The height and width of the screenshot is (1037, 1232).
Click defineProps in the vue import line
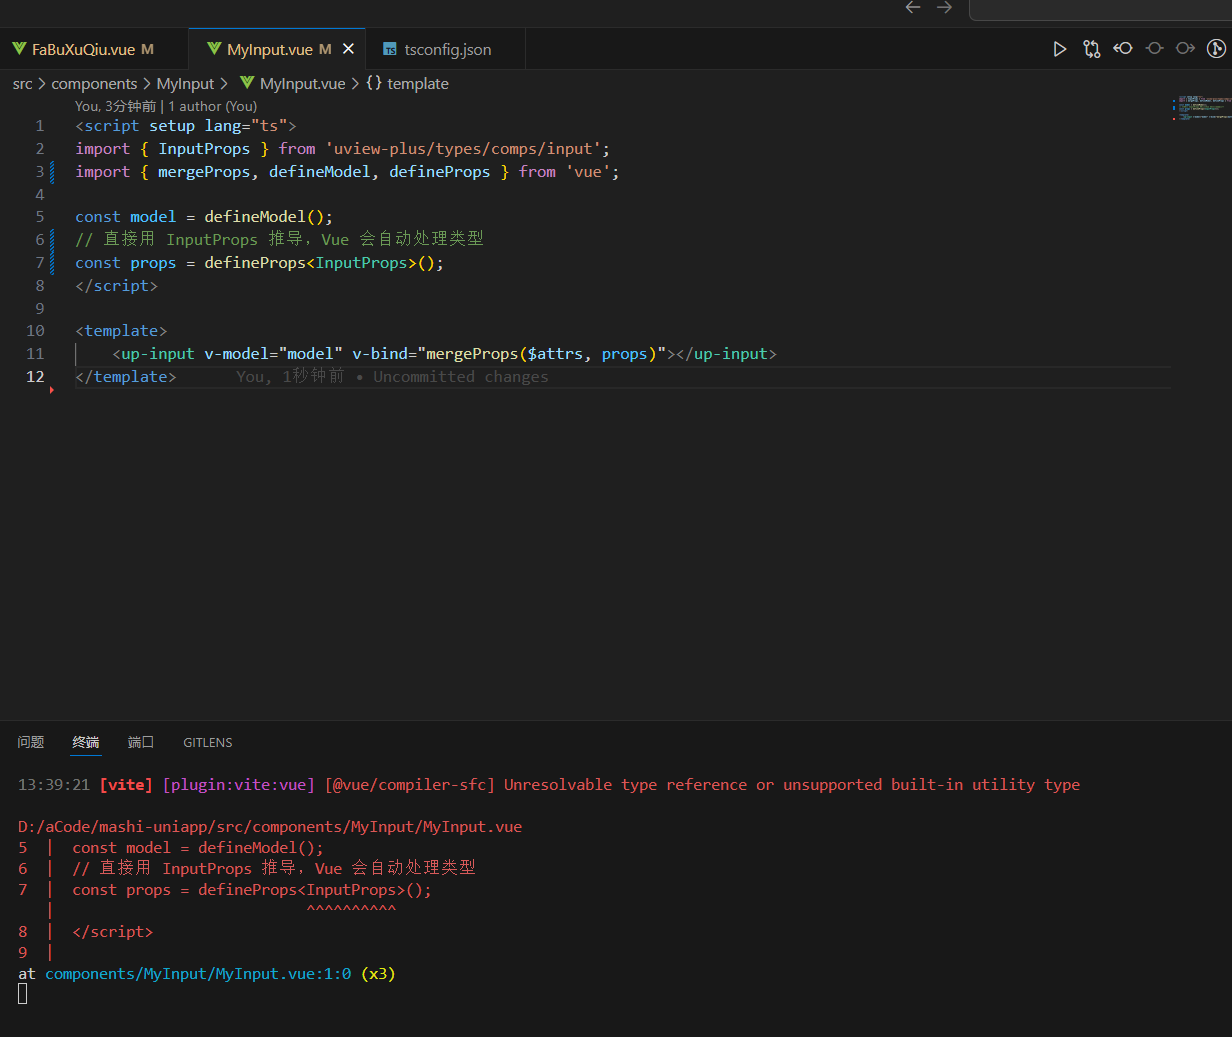coord(440,172)
